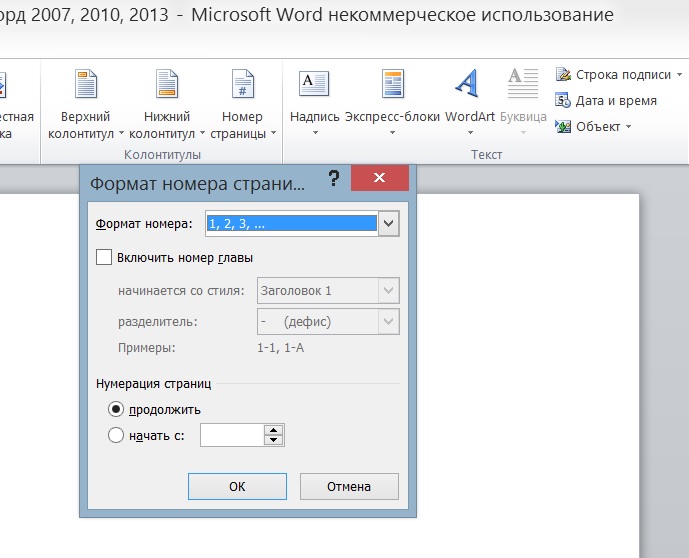This screenshot has height=558, width=689.
Task: Open the Верхний колонтитул header icon
Action: point(86,83)
